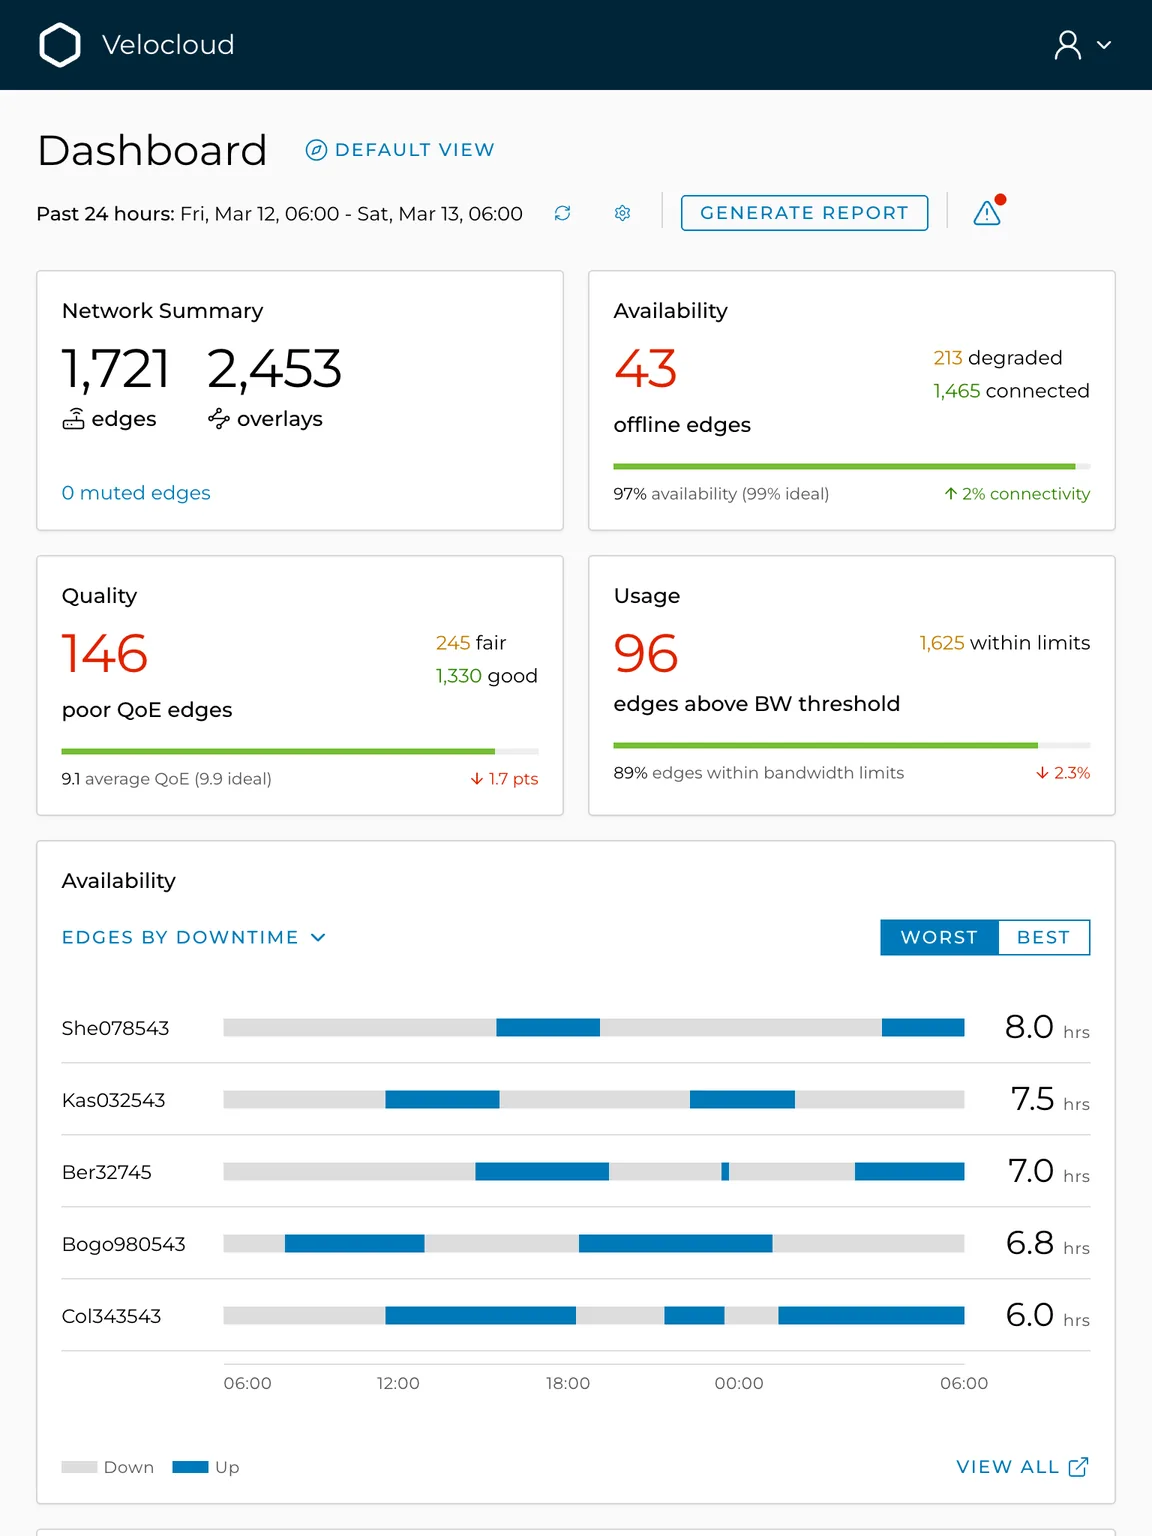The image size is (1152, 1536).
Task: Select edge Bogo980543 row label
Action: [x=124, y=1244]
